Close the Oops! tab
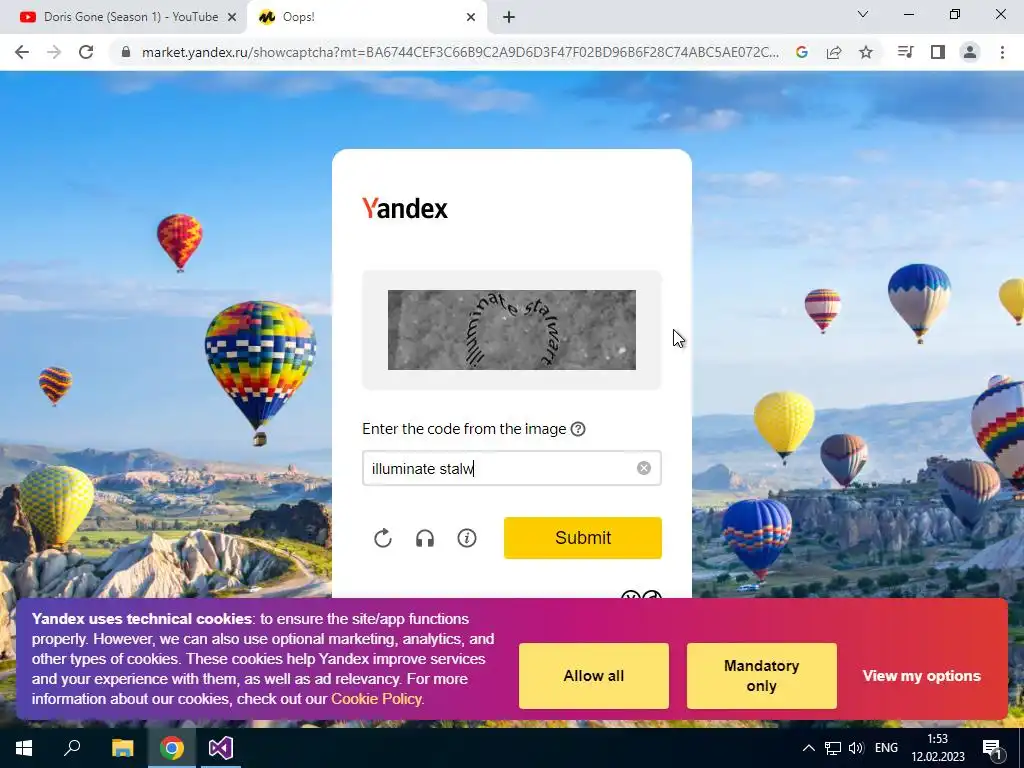Viewport: 1024px width, 768px height. tap(471, 17)
